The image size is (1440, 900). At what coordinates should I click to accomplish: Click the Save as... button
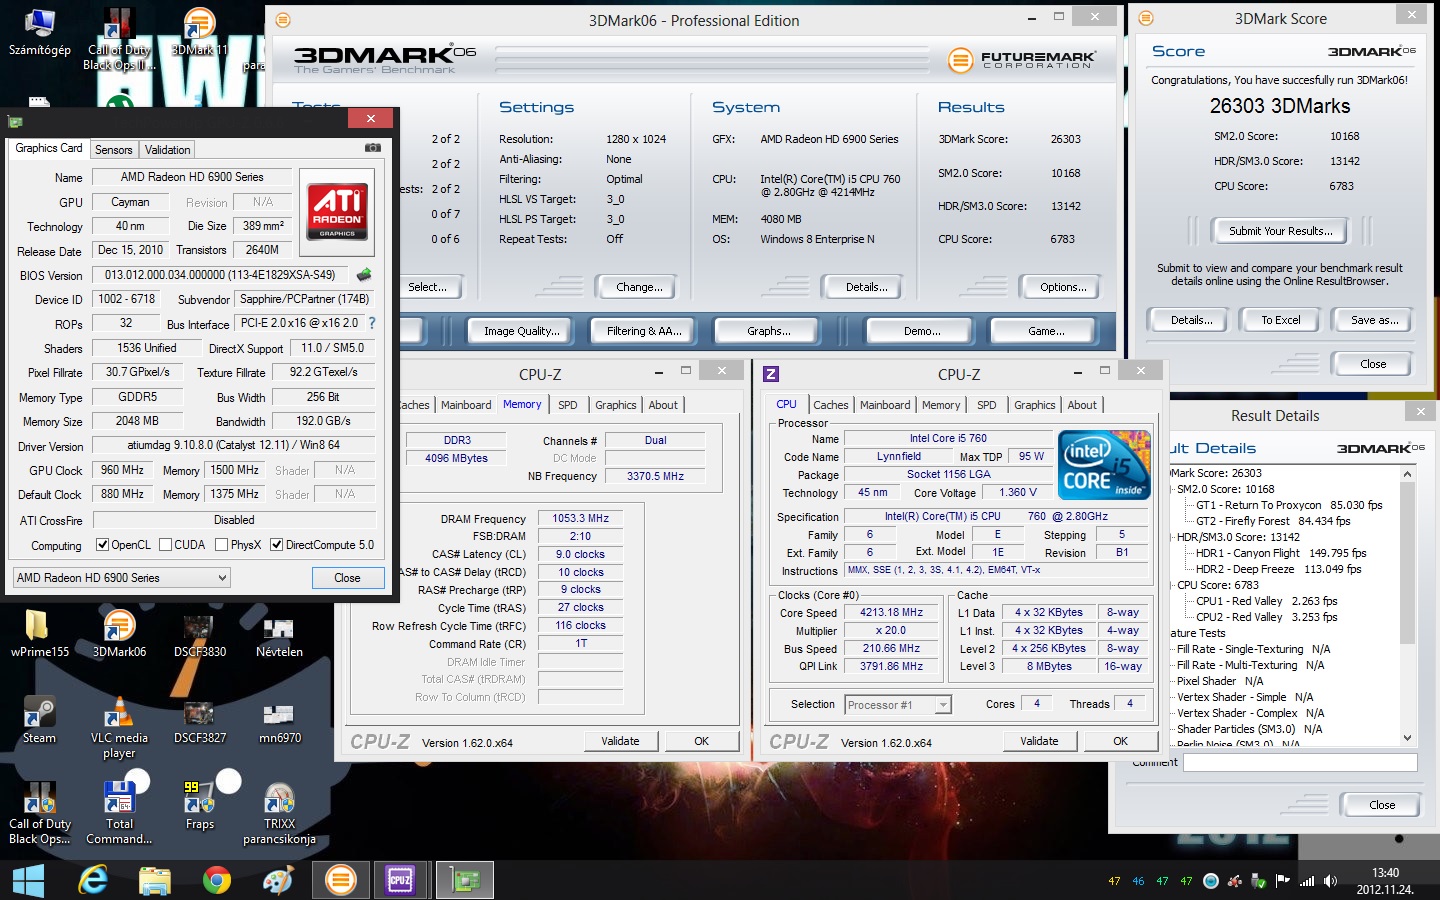pos(1374,320)
